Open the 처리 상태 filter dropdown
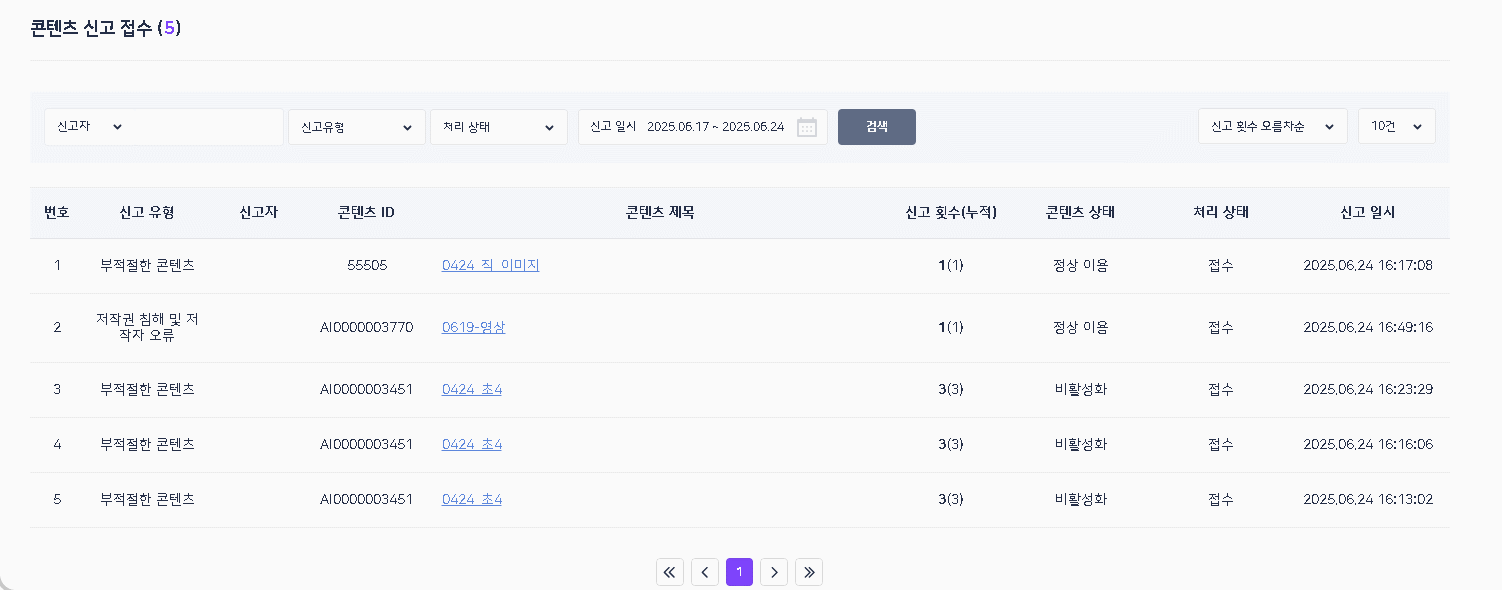Image resolution: width=1502 pixels, height=590 pixels. pos(498,127)
